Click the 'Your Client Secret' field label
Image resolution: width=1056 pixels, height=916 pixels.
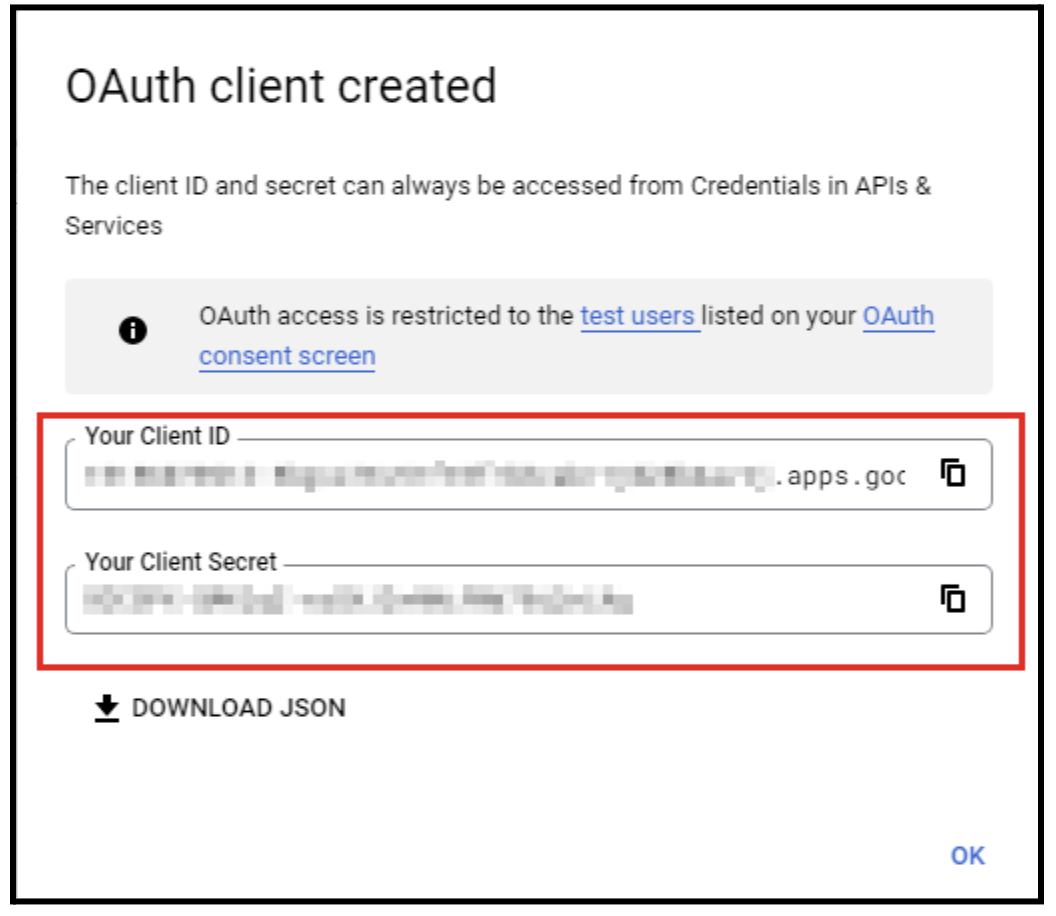pos(181,561)
